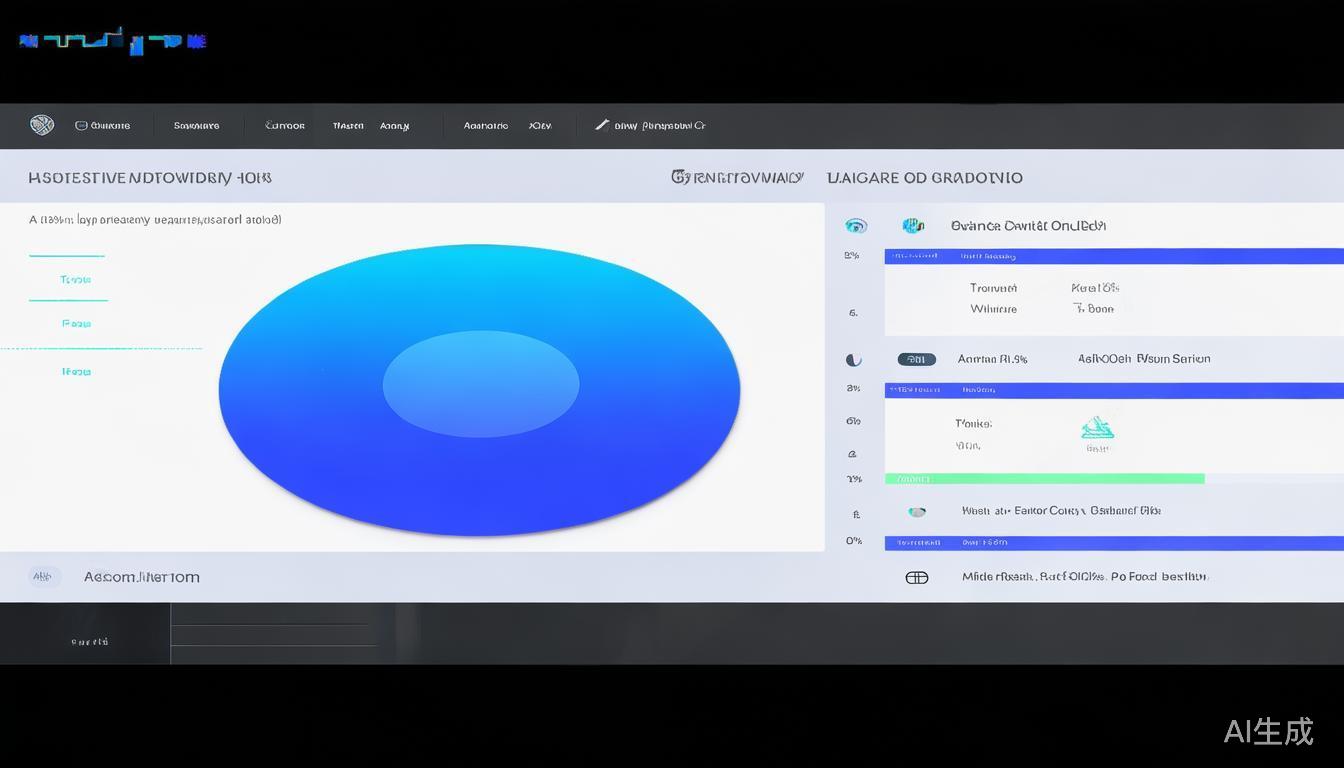Expand the third blue header bar near bottom
1344x768 pixels.
1113,543
